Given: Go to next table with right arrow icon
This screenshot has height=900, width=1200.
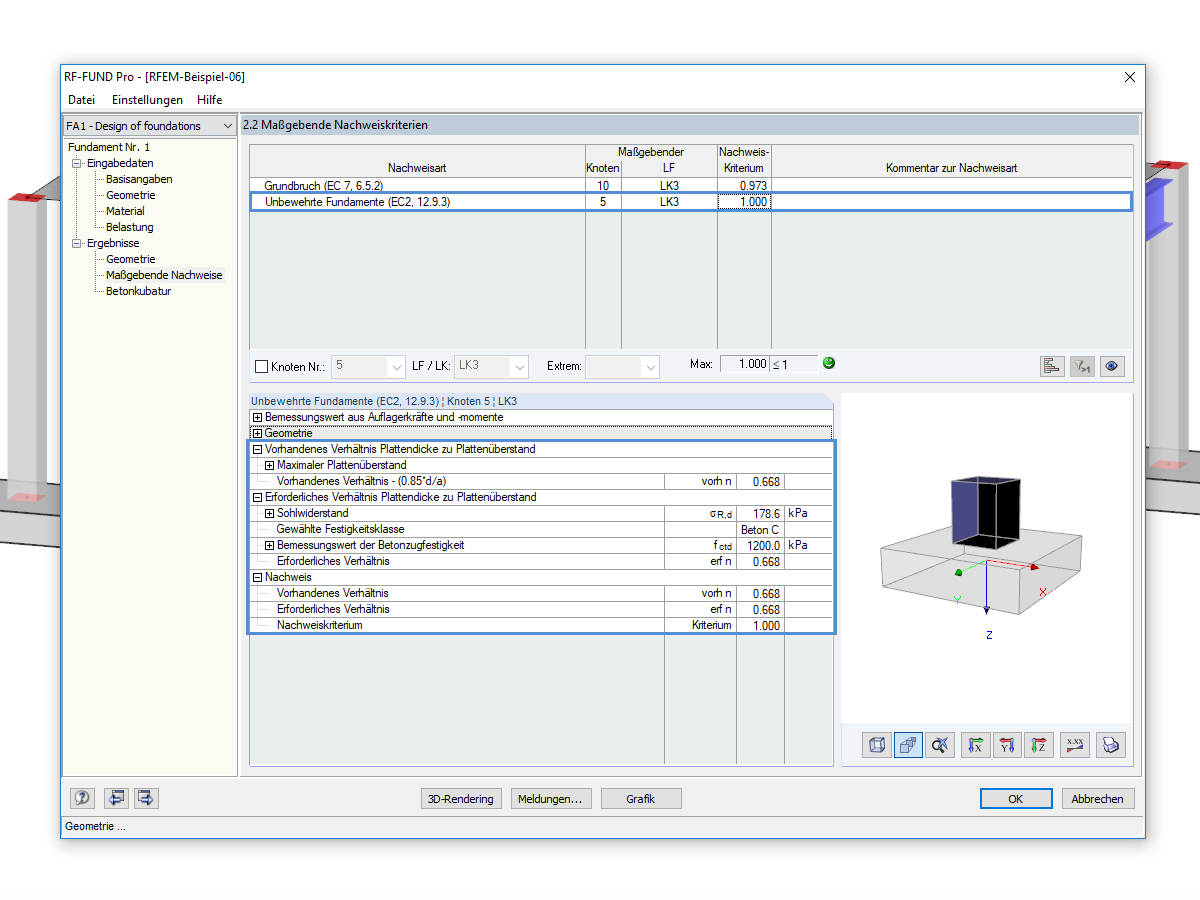Looking at the screenshot, I should click(x=146, y=798).
